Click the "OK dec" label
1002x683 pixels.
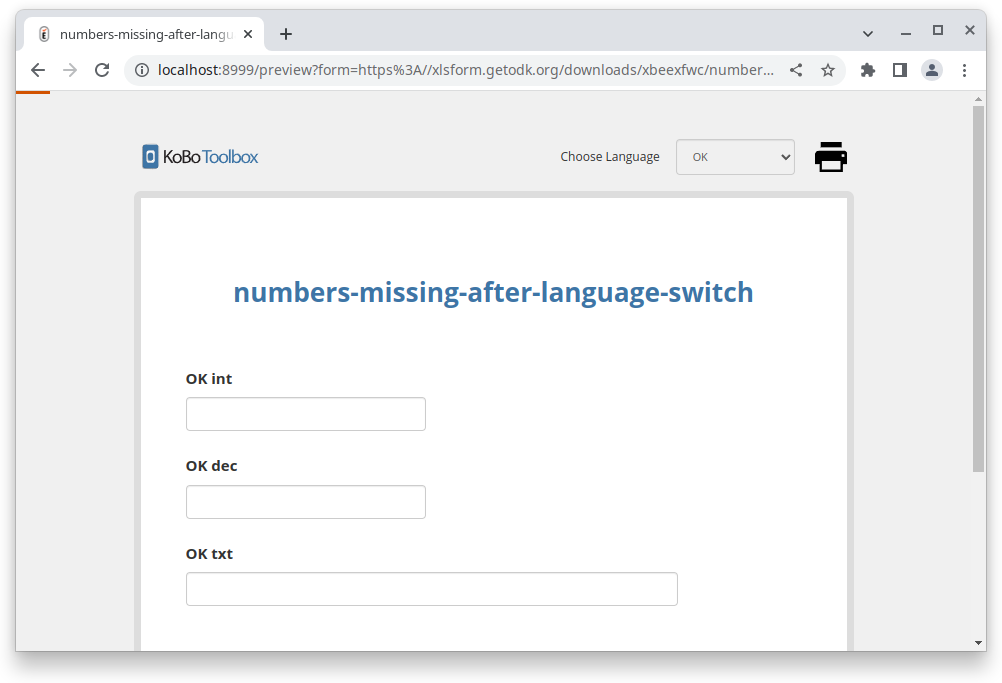tap(212, 466)
